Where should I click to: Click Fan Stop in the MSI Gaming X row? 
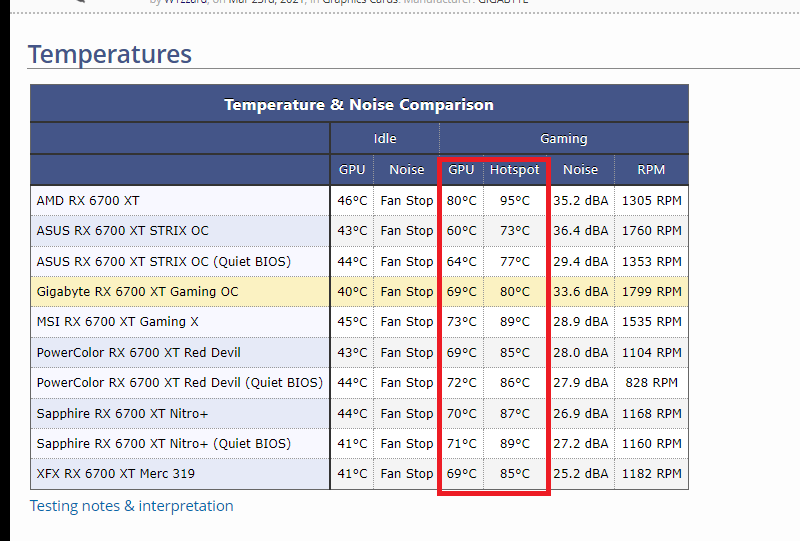[x=407, y=322]
